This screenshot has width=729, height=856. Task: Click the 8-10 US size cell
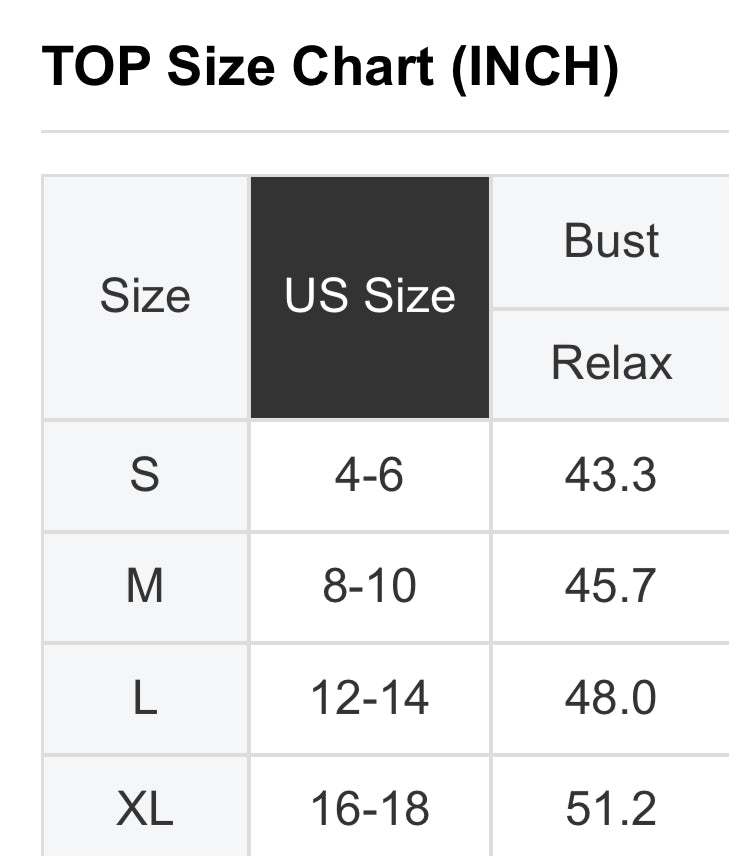click(x=369, y=587)
